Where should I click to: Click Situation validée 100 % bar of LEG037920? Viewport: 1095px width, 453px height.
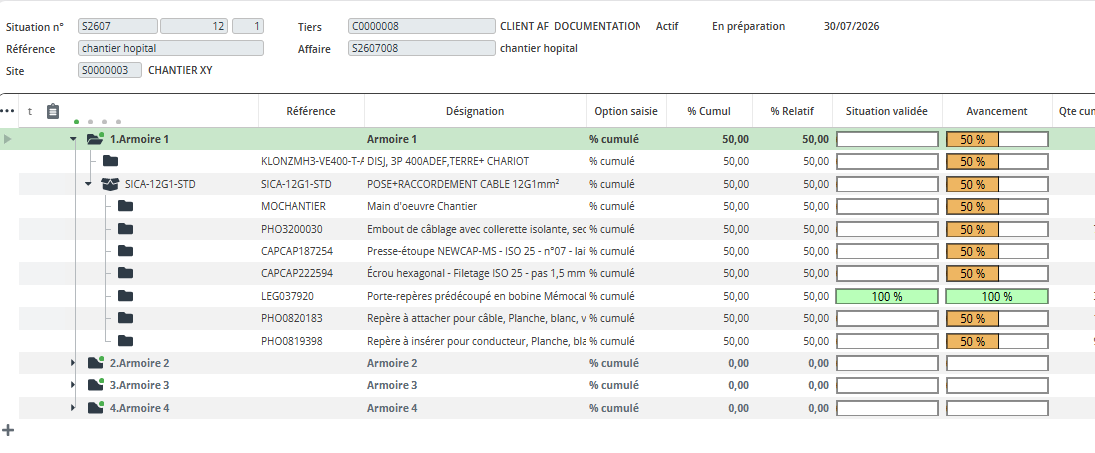[887, 296]
